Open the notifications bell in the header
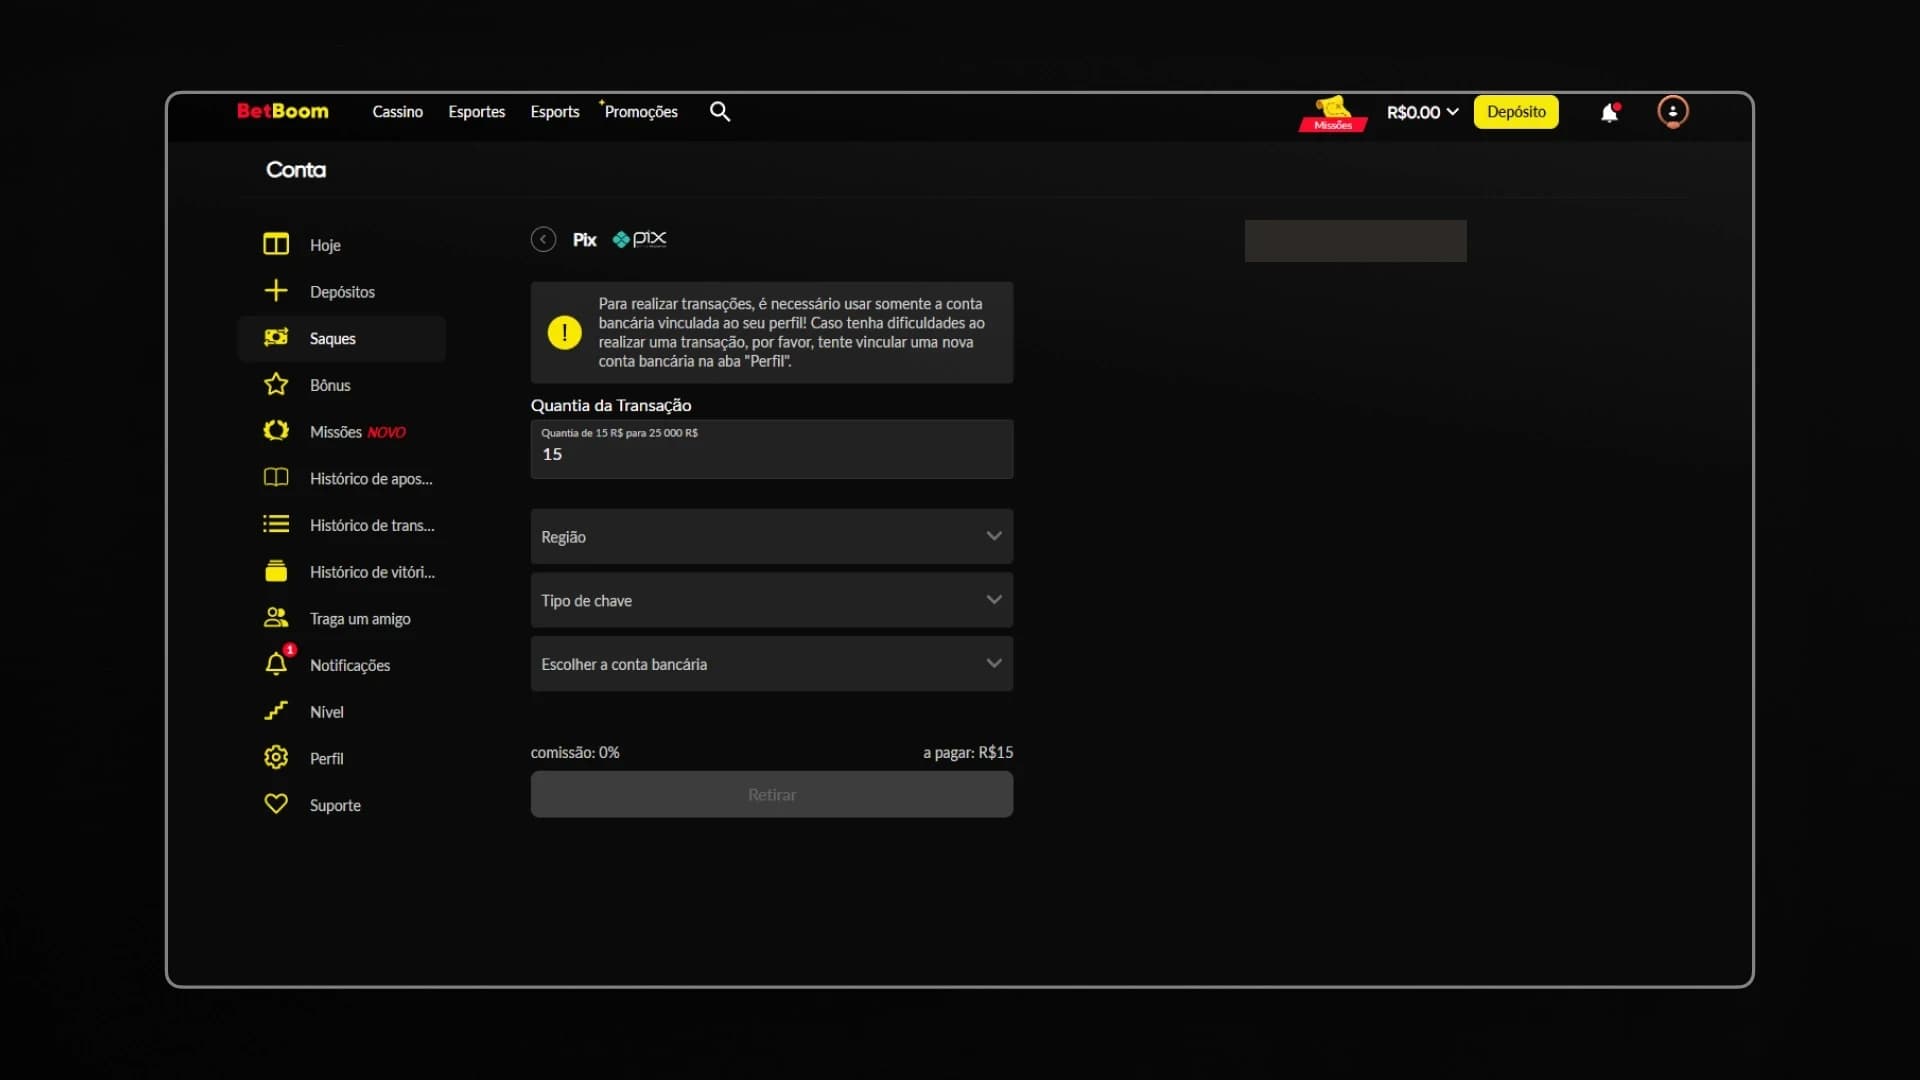The image size is (1920, 1080). (x=1609, y=113)
